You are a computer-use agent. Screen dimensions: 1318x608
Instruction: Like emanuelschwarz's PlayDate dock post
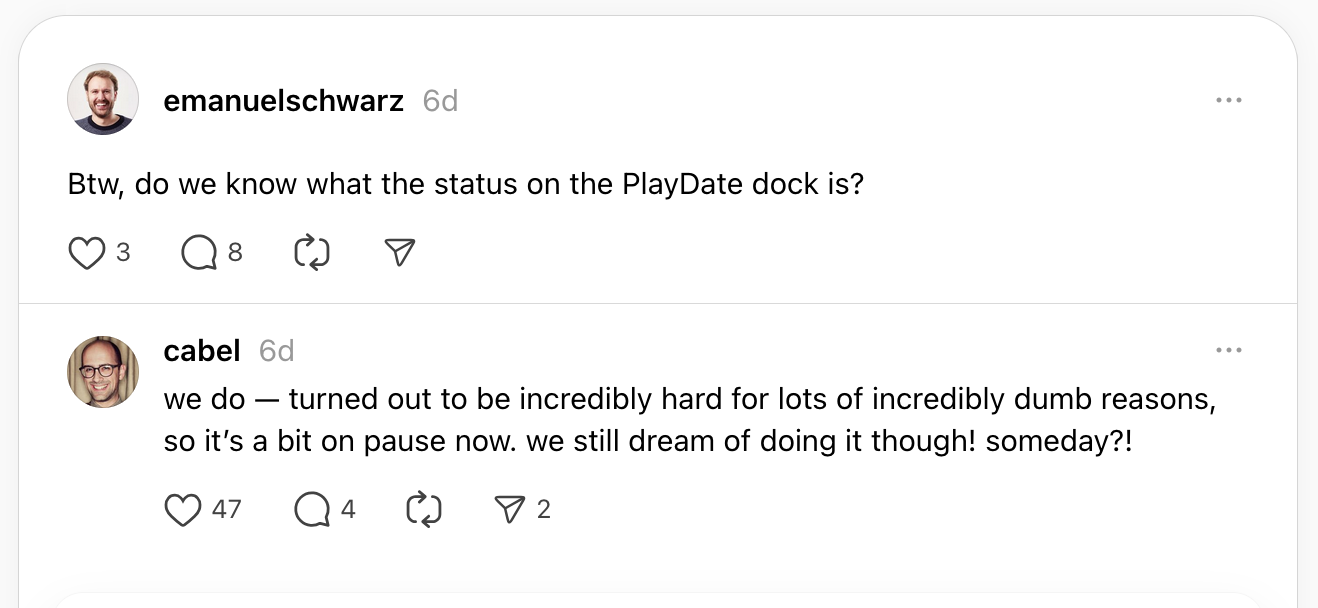pyautogui.click(x=87, y=253)
